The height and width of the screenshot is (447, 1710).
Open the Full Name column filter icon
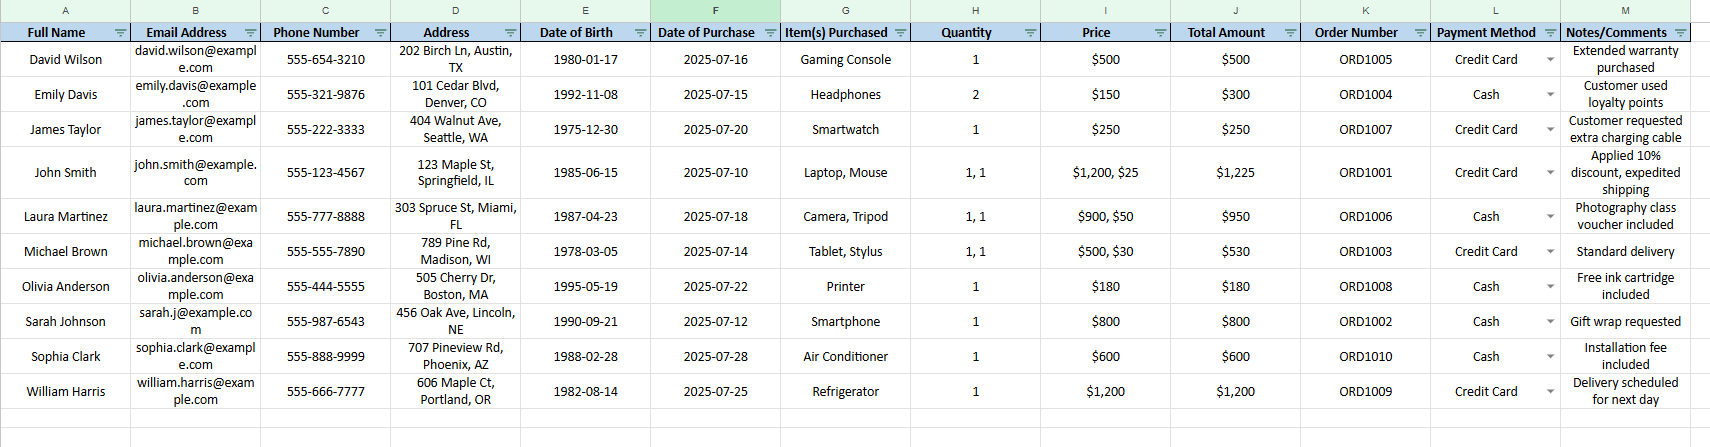tap(121, 33)
